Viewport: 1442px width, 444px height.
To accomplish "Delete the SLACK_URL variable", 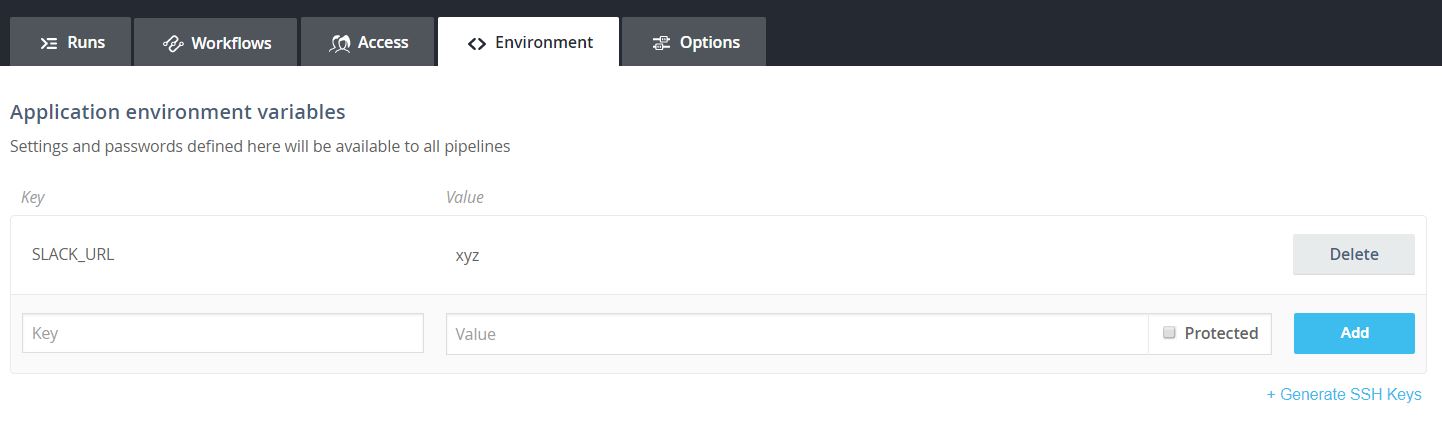I will pos(1353,254).
